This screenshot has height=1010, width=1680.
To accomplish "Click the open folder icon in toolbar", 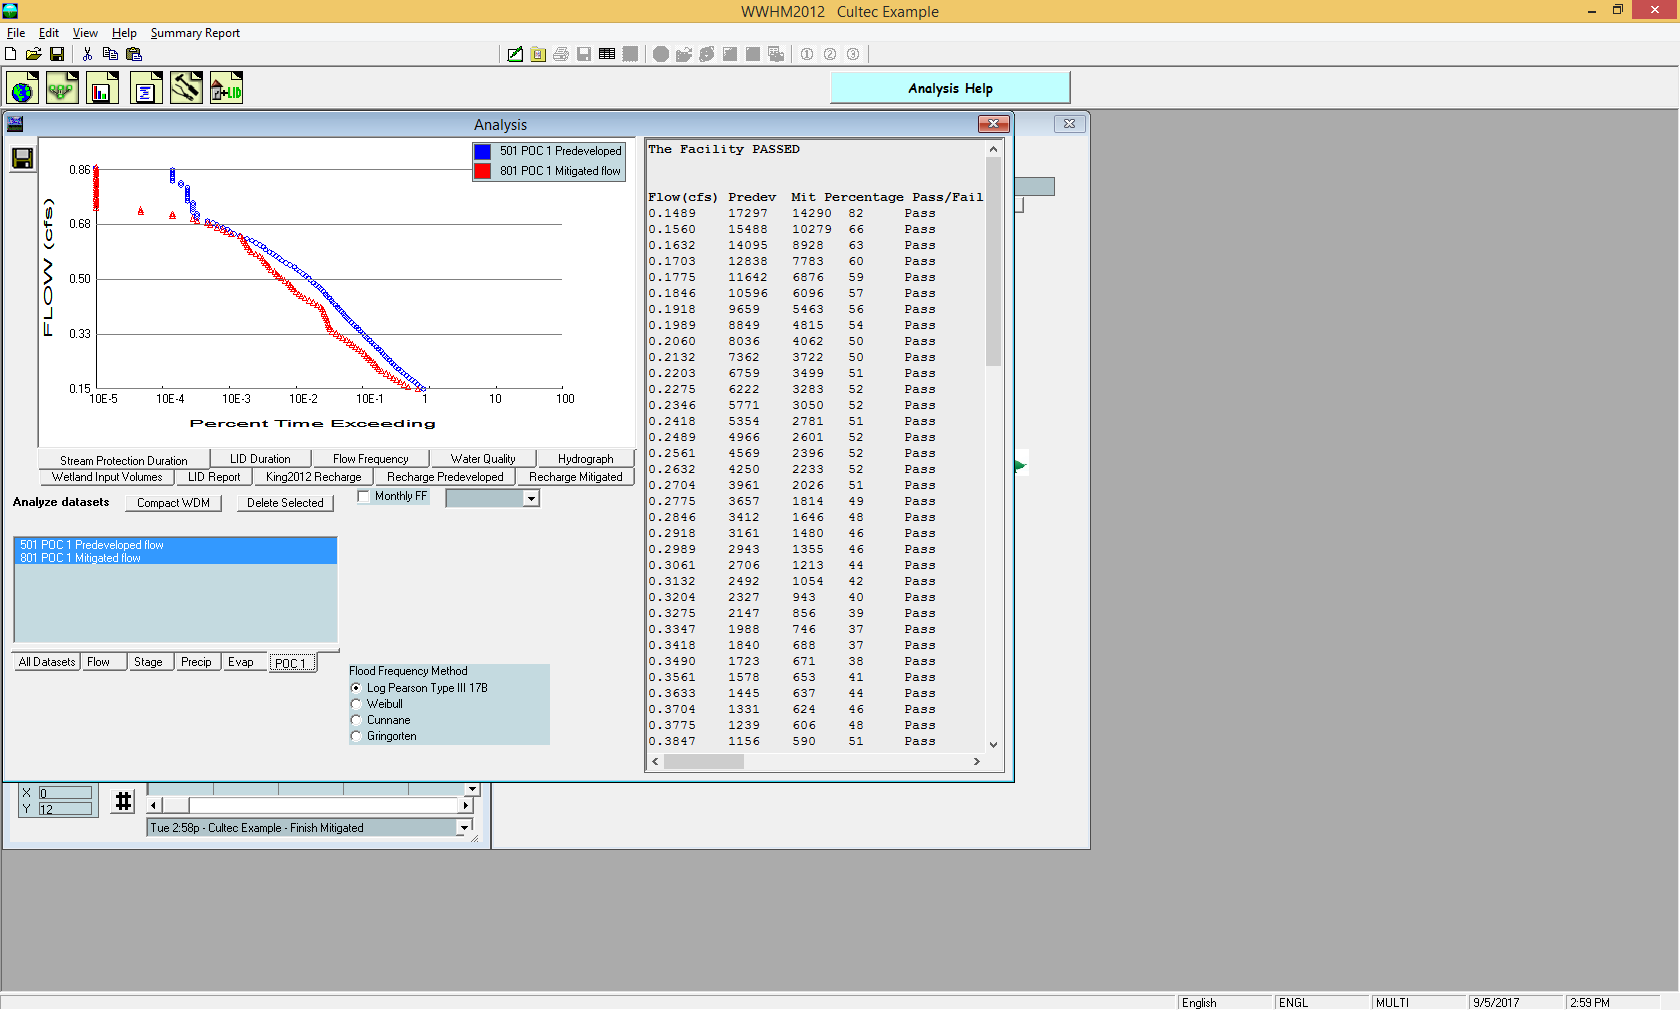I will pos(33,54).
